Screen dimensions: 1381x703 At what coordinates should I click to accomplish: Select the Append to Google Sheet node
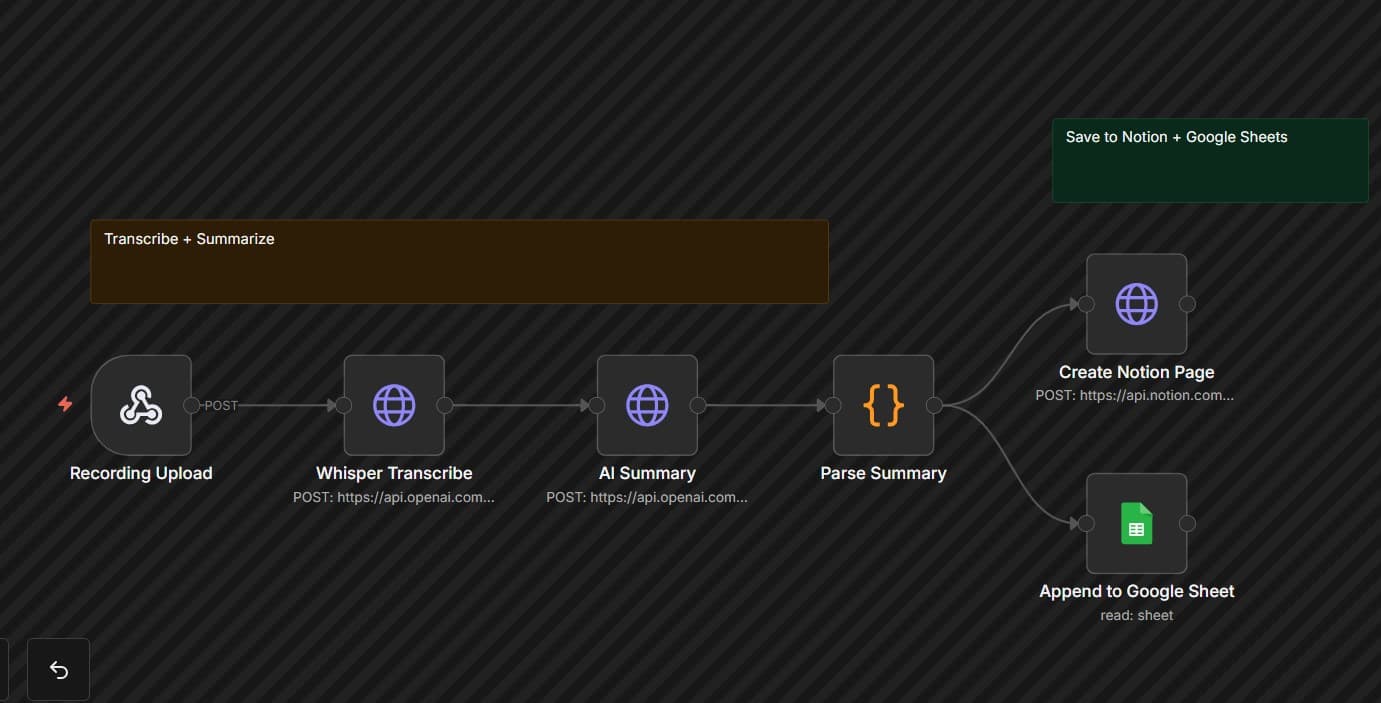pos(1136,523)
